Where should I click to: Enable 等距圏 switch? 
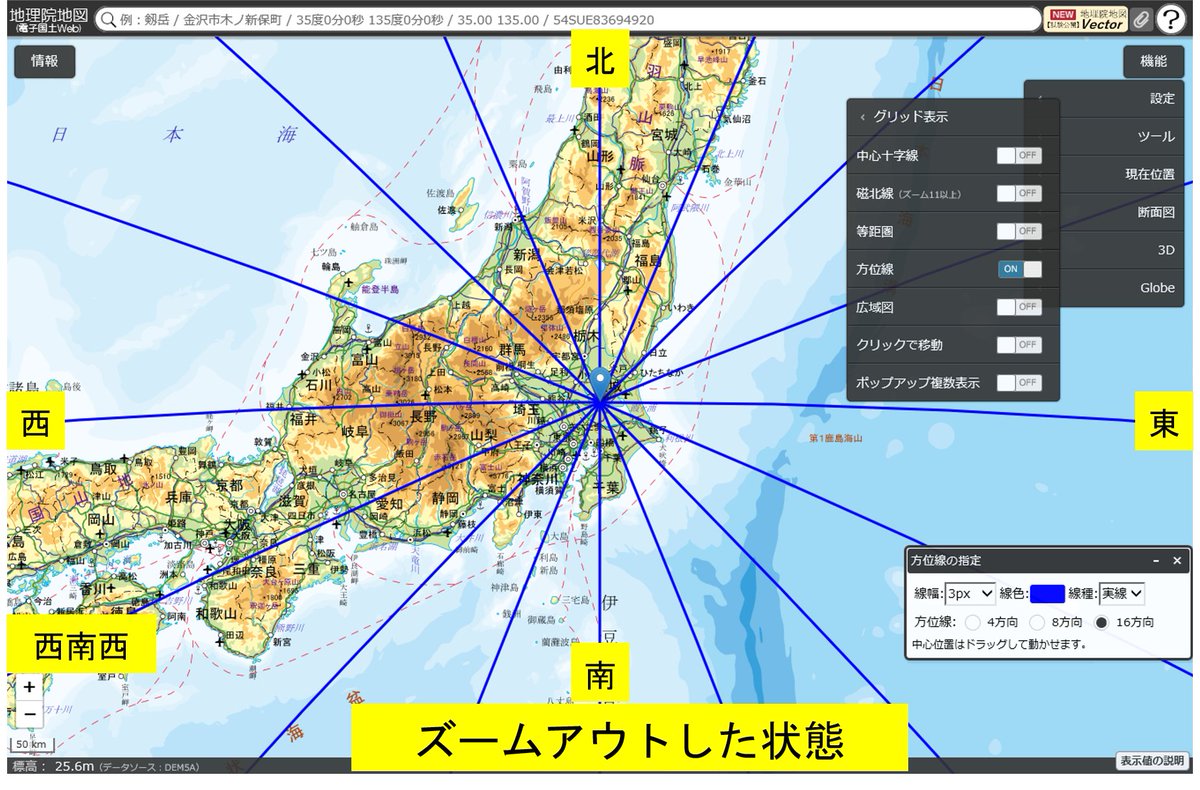tap(1019, 231)
